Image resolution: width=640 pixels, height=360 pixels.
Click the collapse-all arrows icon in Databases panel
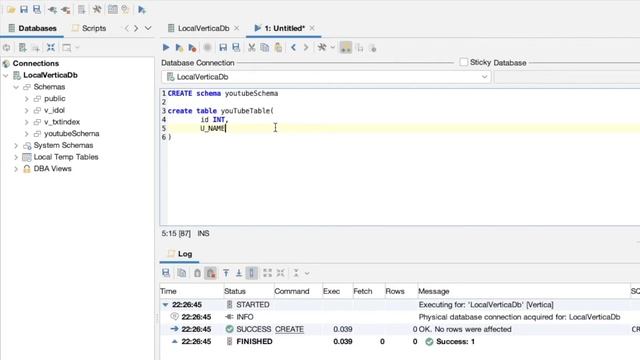point(51,48)
